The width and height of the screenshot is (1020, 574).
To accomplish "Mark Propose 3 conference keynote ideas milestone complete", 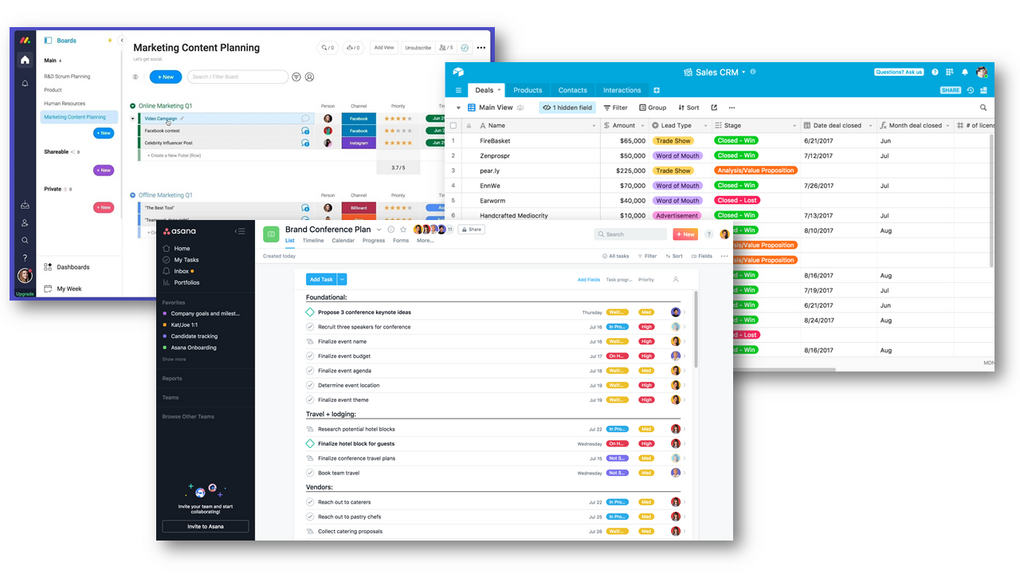I will [310, 312].
